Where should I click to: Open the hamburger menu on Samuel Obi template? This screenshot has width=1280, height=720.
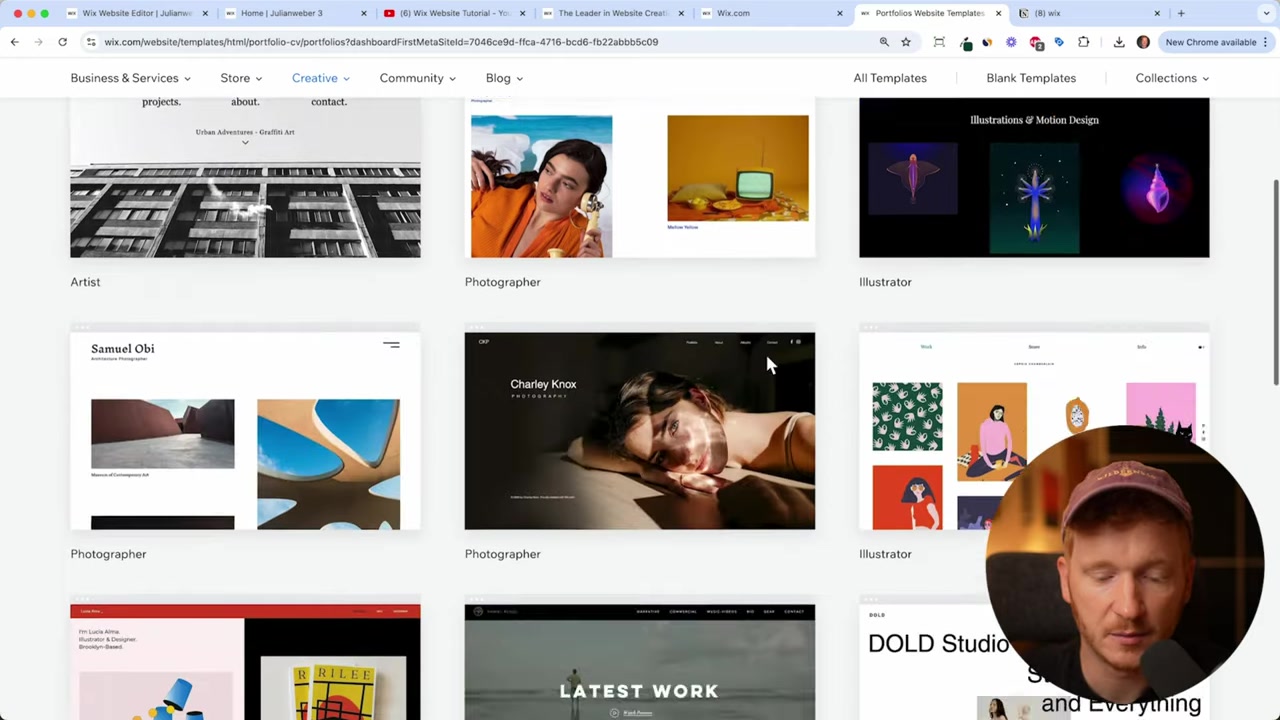click(x=391, y=345)
